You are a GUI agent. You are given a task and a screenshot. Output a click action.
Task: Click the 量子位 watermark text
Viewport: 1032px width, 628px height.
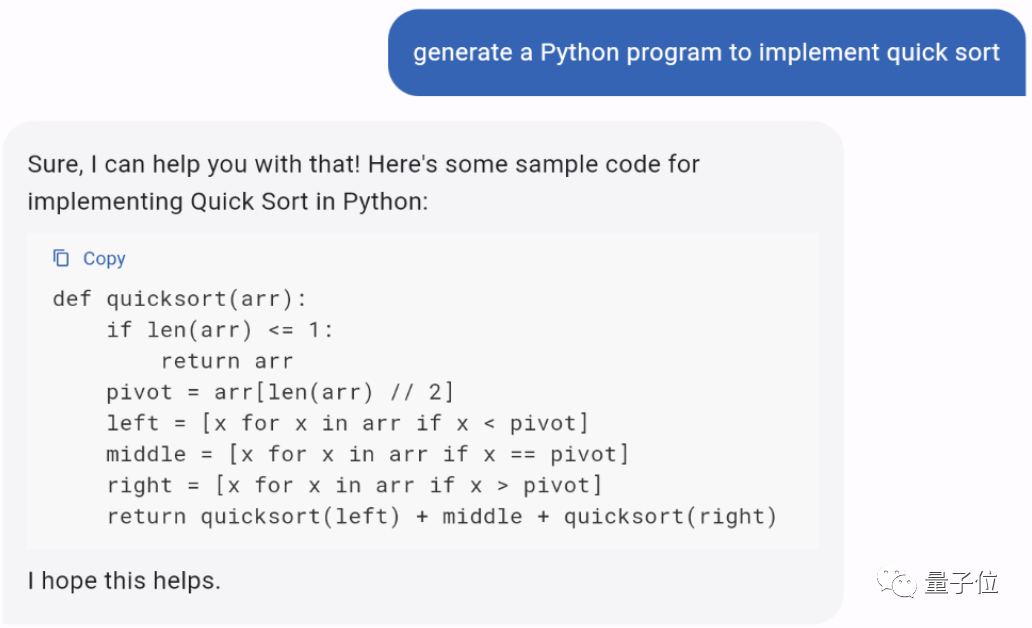click(961, 583)
